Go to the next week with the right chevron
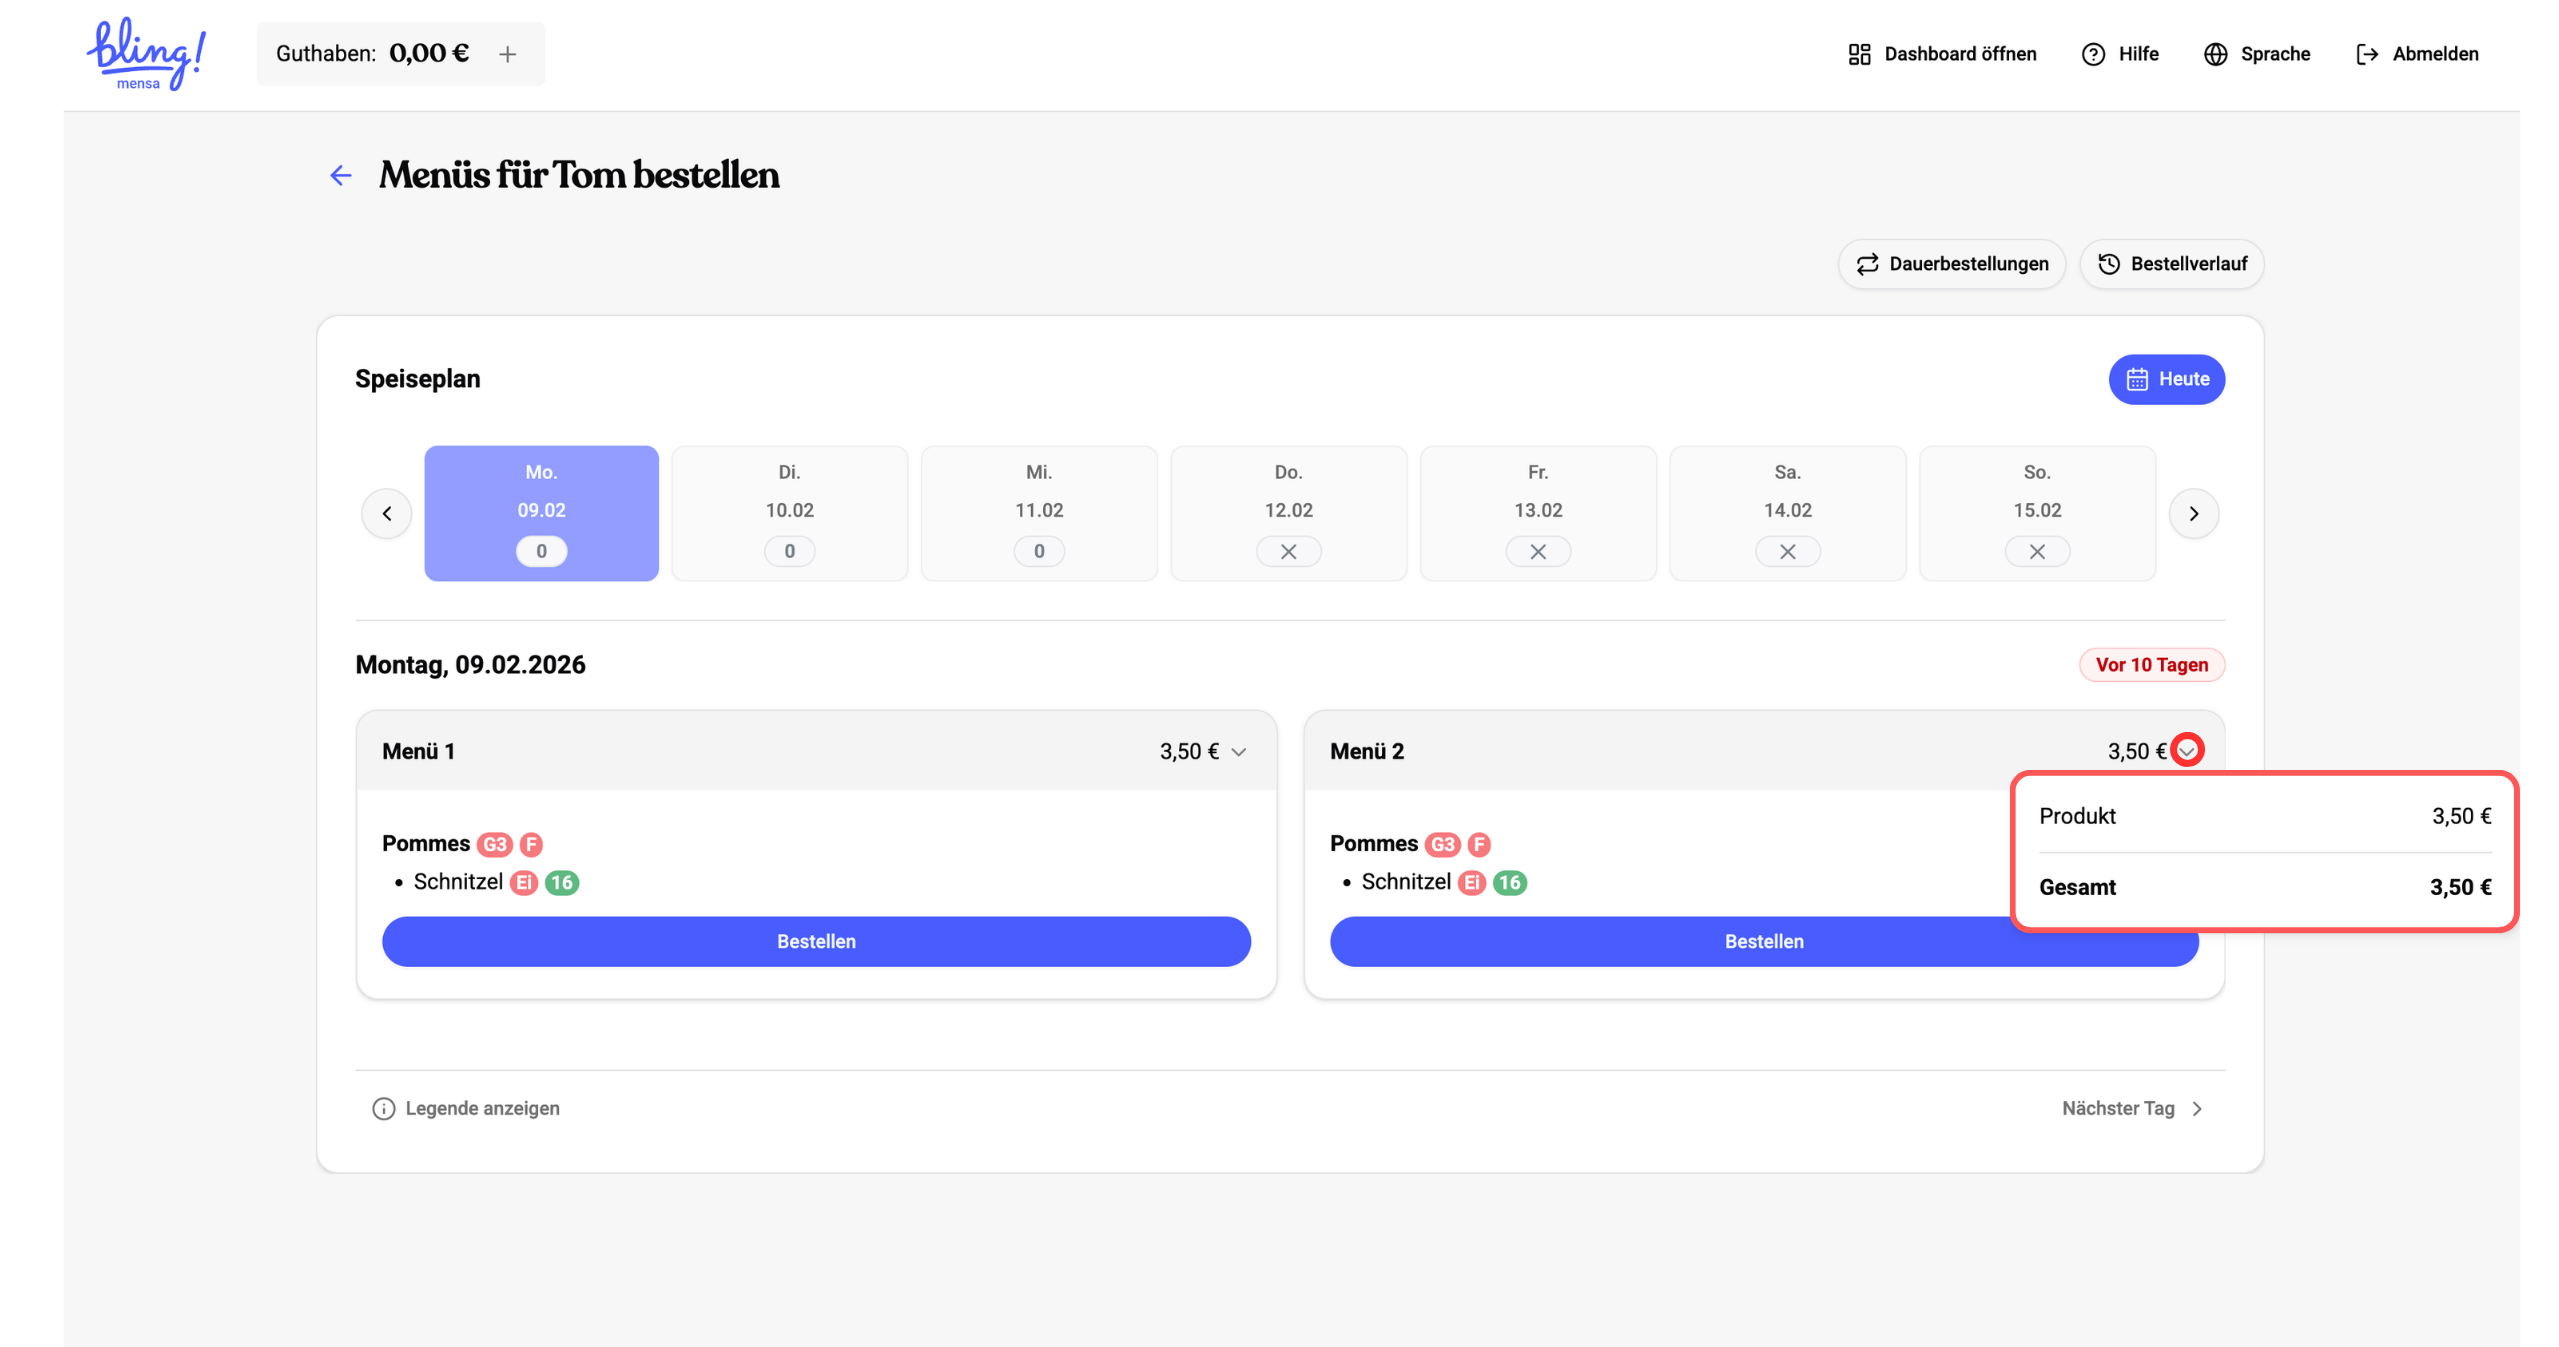The image size is (2559, 1347). [x=2193, y=514]
